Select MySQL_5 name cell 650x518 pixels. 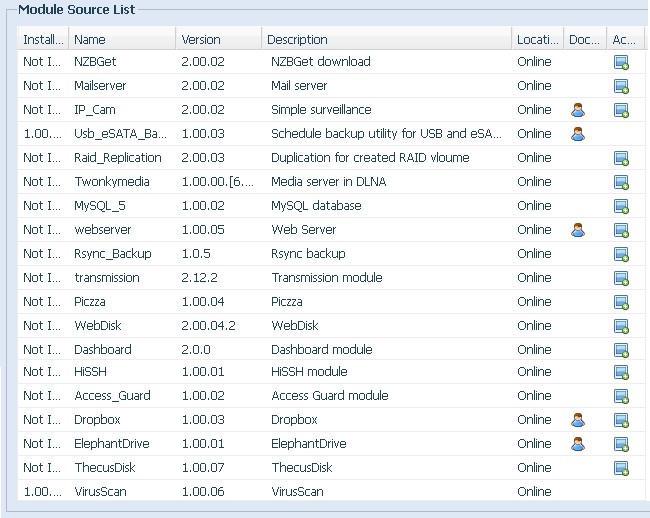[x=99, y=206]
